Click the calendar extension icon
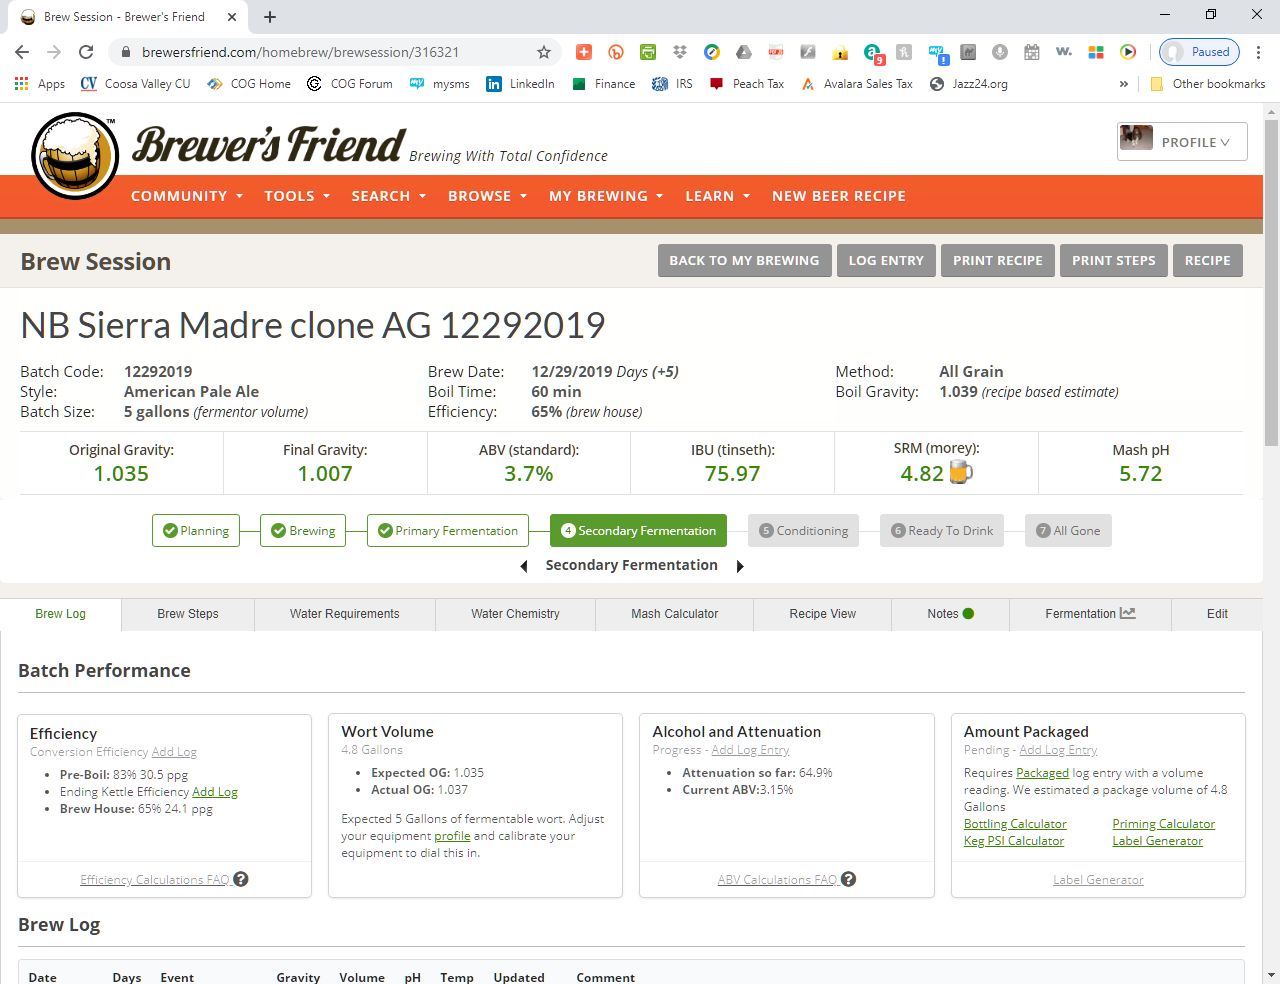The height and width of the screenshot is (984, 1280). tap(1032, 52)
